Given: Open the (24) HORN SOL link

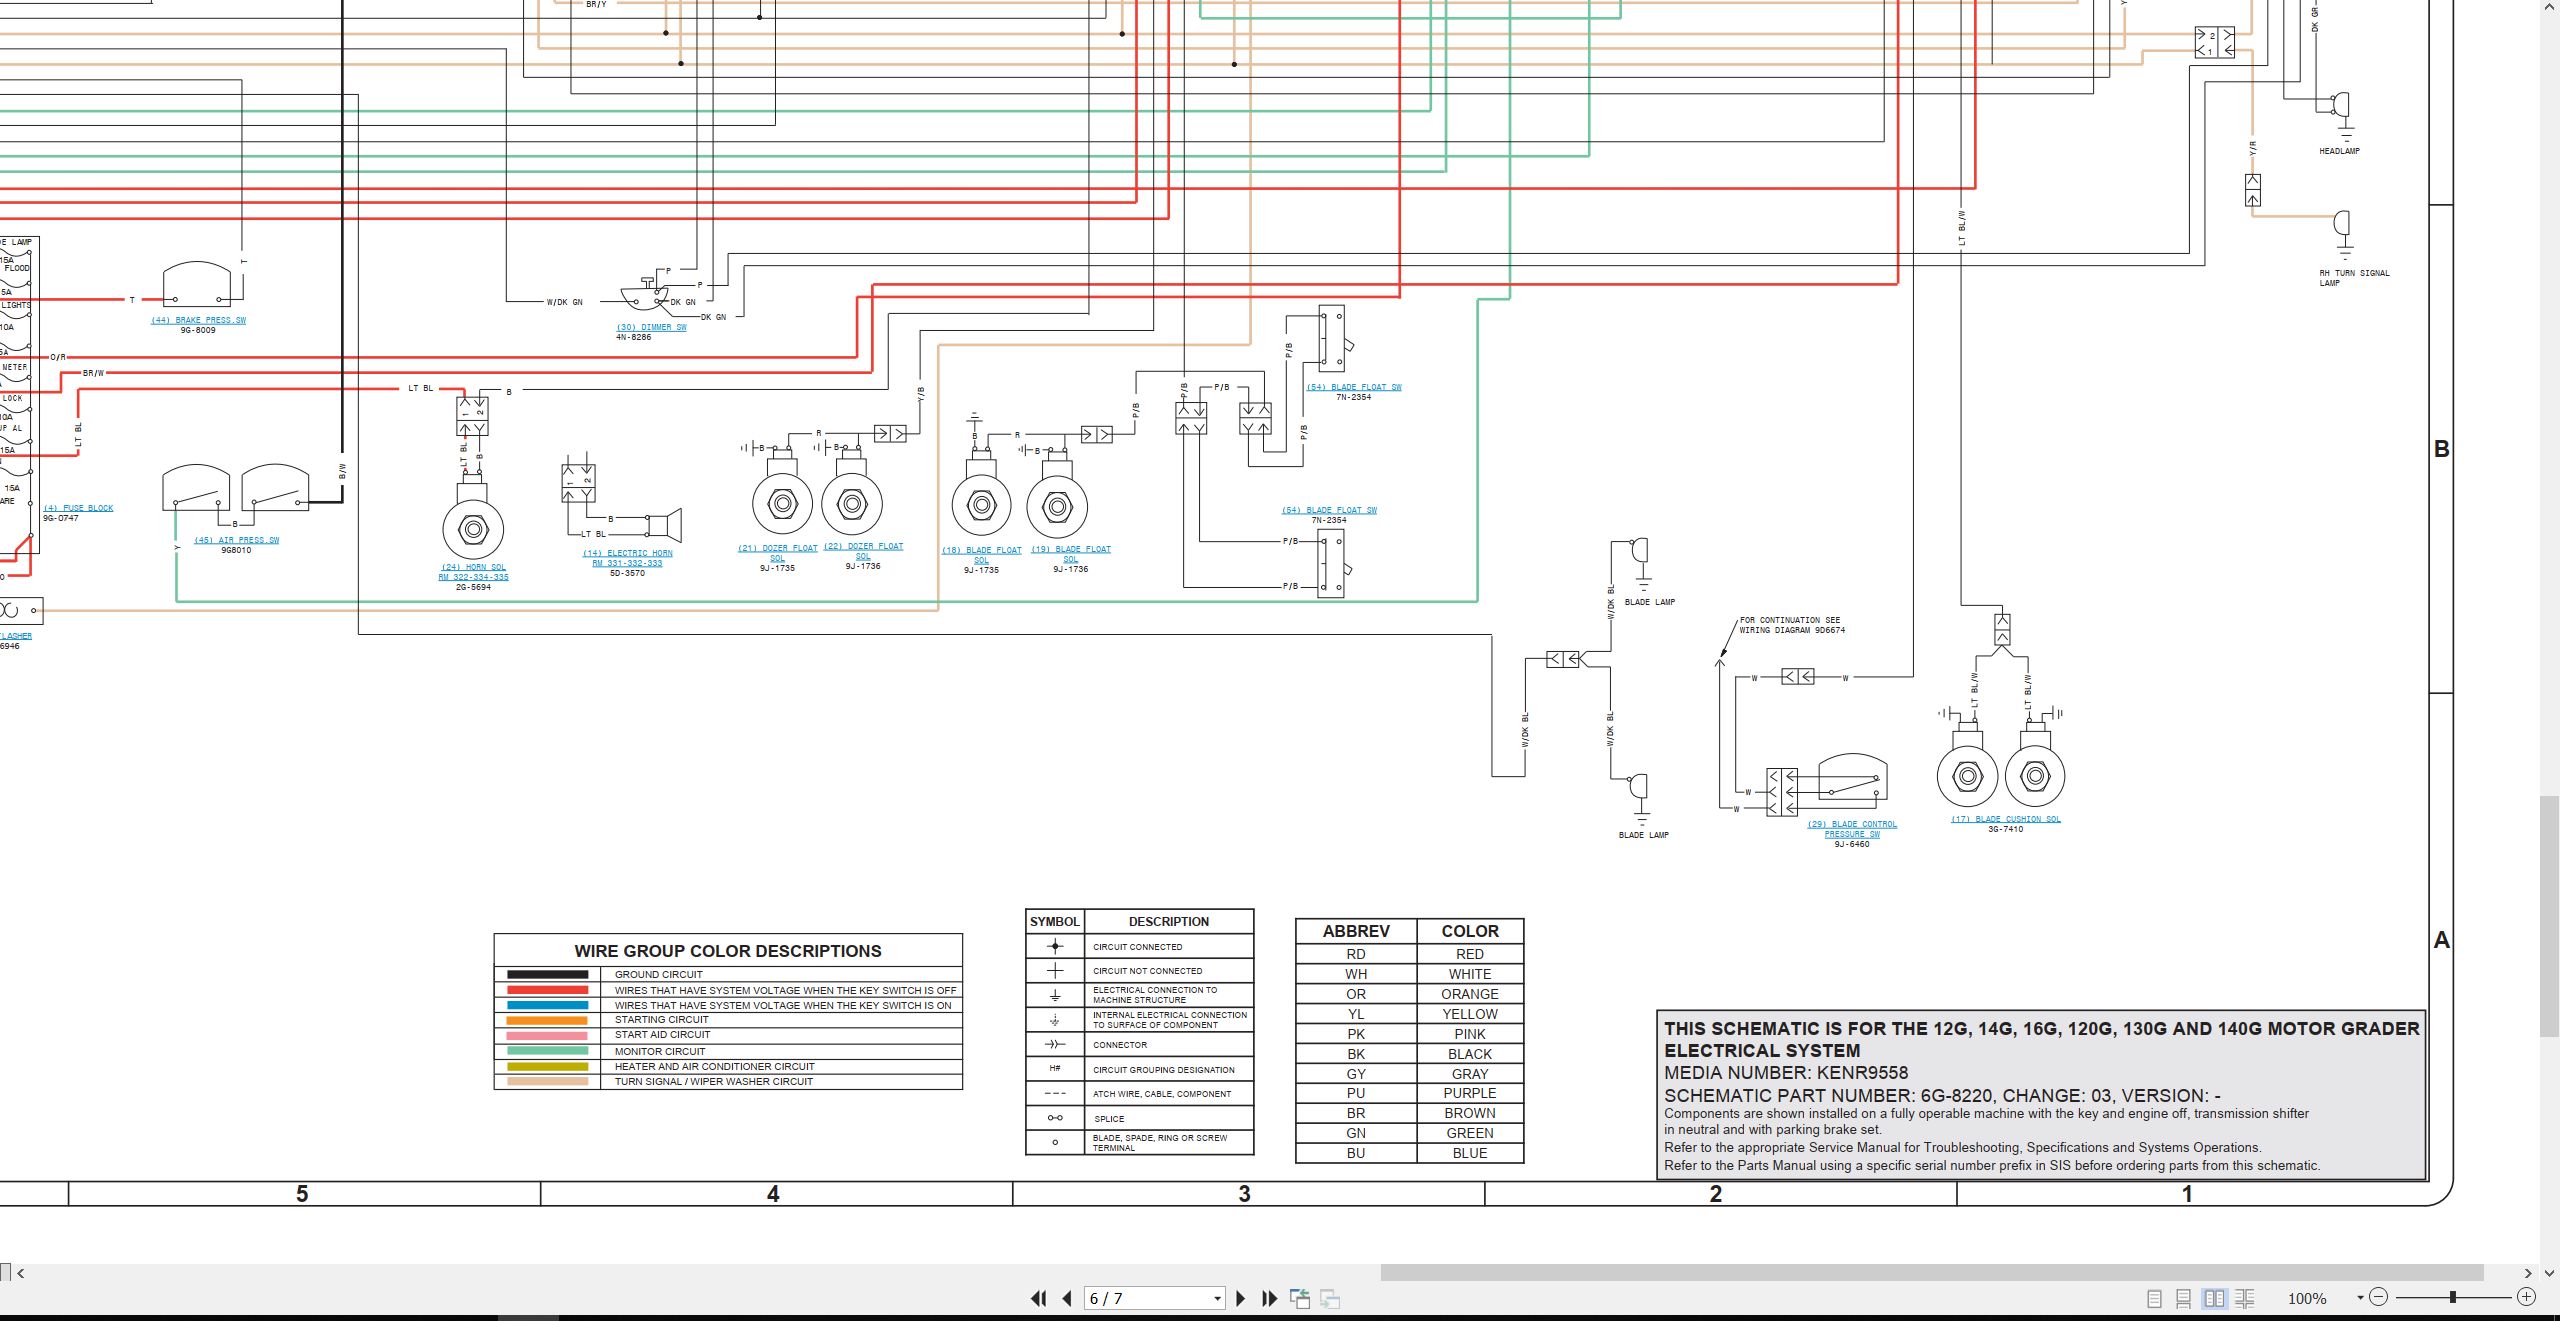Looking at the screenshot, I should (474, 572).
